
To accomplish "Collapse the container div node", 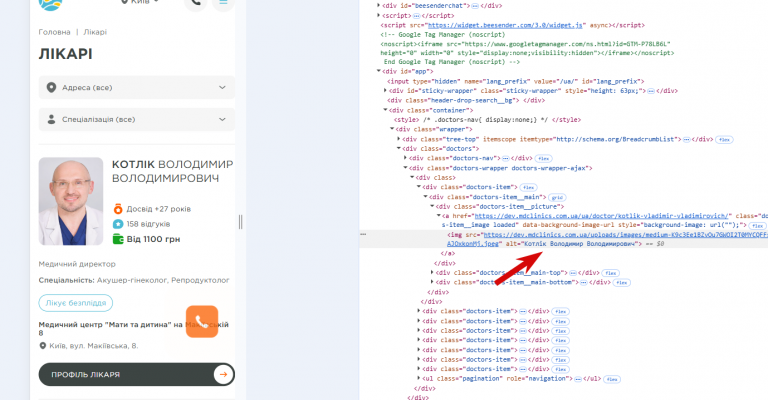I will tap(385, 110).
